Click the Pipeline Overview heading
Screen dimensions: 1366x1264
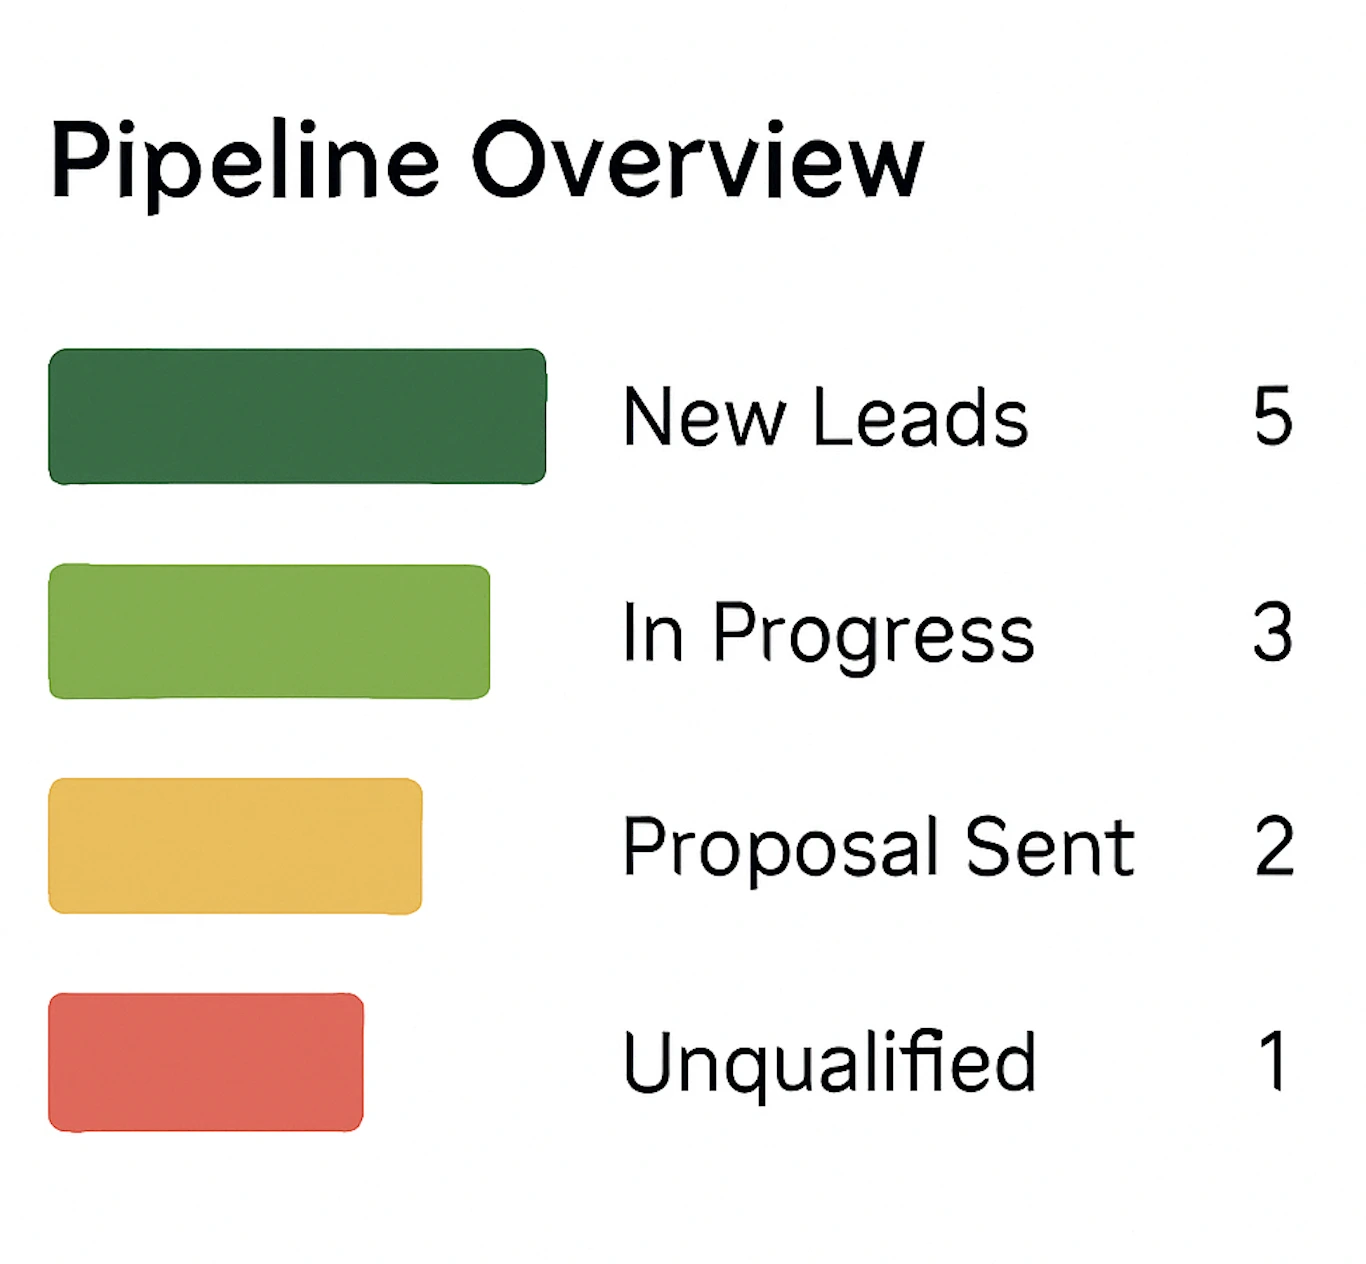coord(487,162)
